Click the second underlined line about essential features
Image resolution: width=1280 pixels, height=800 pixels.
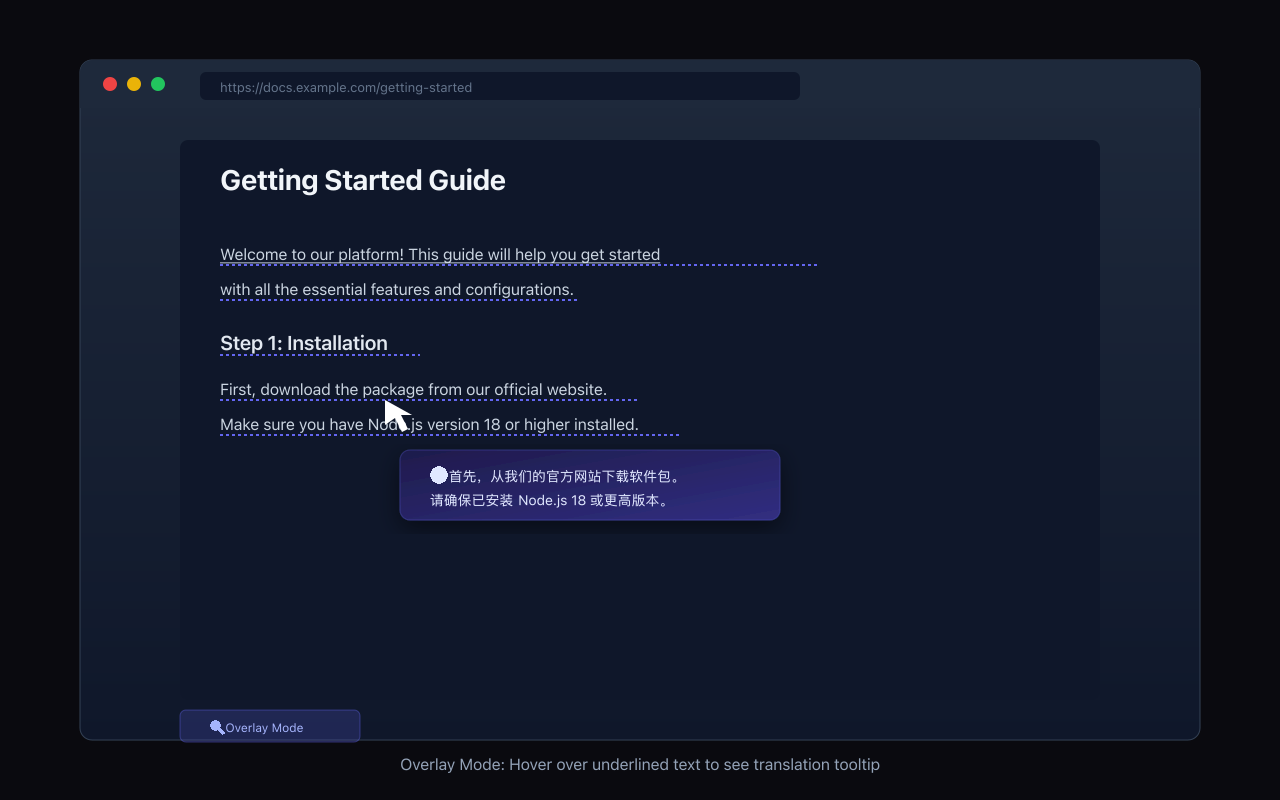397,289
